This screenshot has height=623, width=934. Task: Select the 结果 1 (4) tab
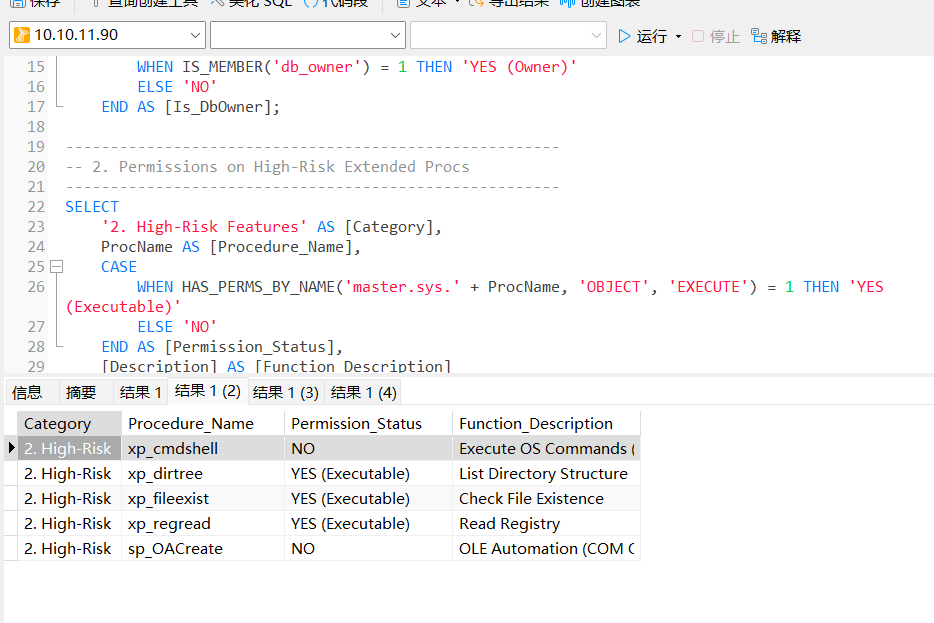(x=363, y=392)
